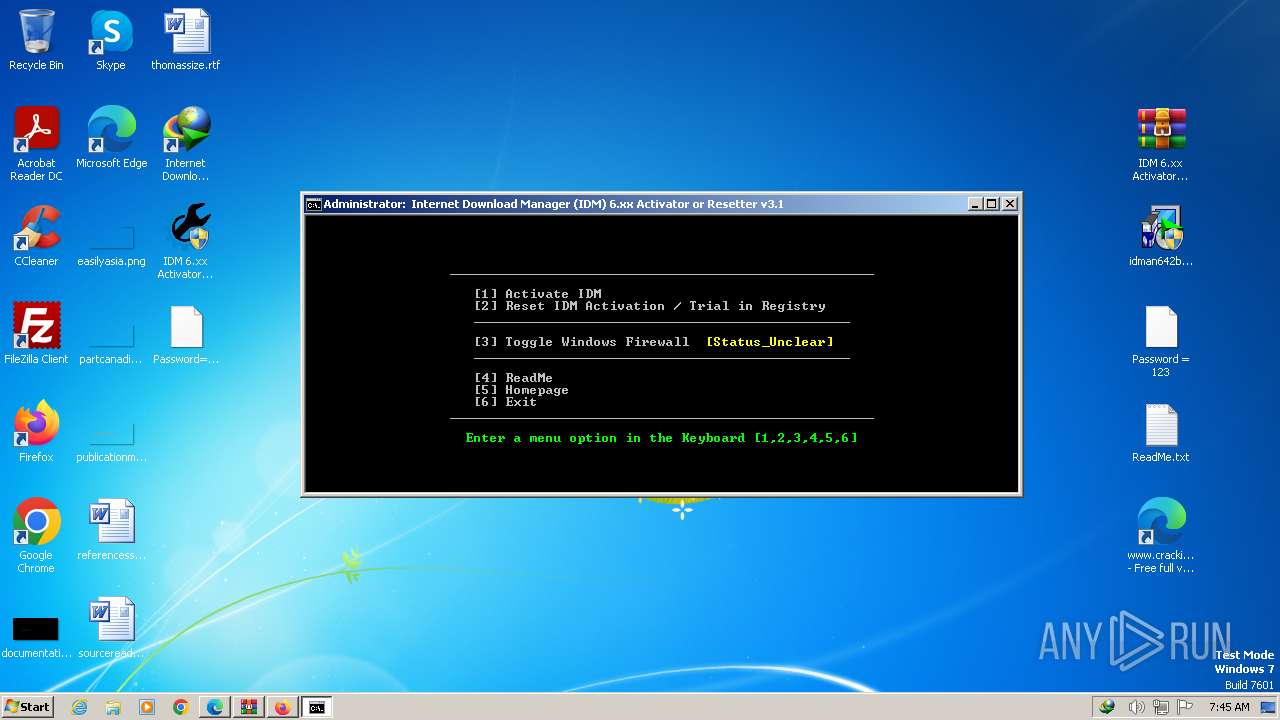Click the active cmd taskbar button
The image size is (1280, 720).
[317, 707]
